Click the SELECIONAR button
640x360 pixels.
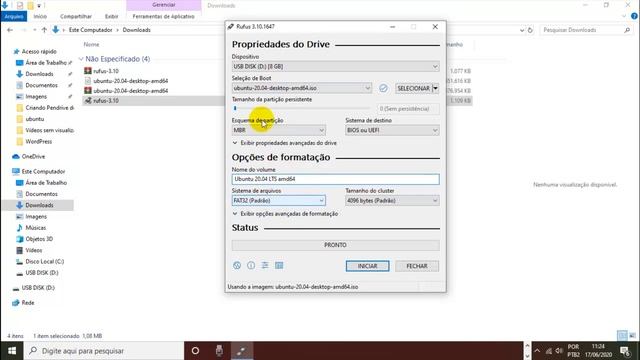[x=413, y=88]
